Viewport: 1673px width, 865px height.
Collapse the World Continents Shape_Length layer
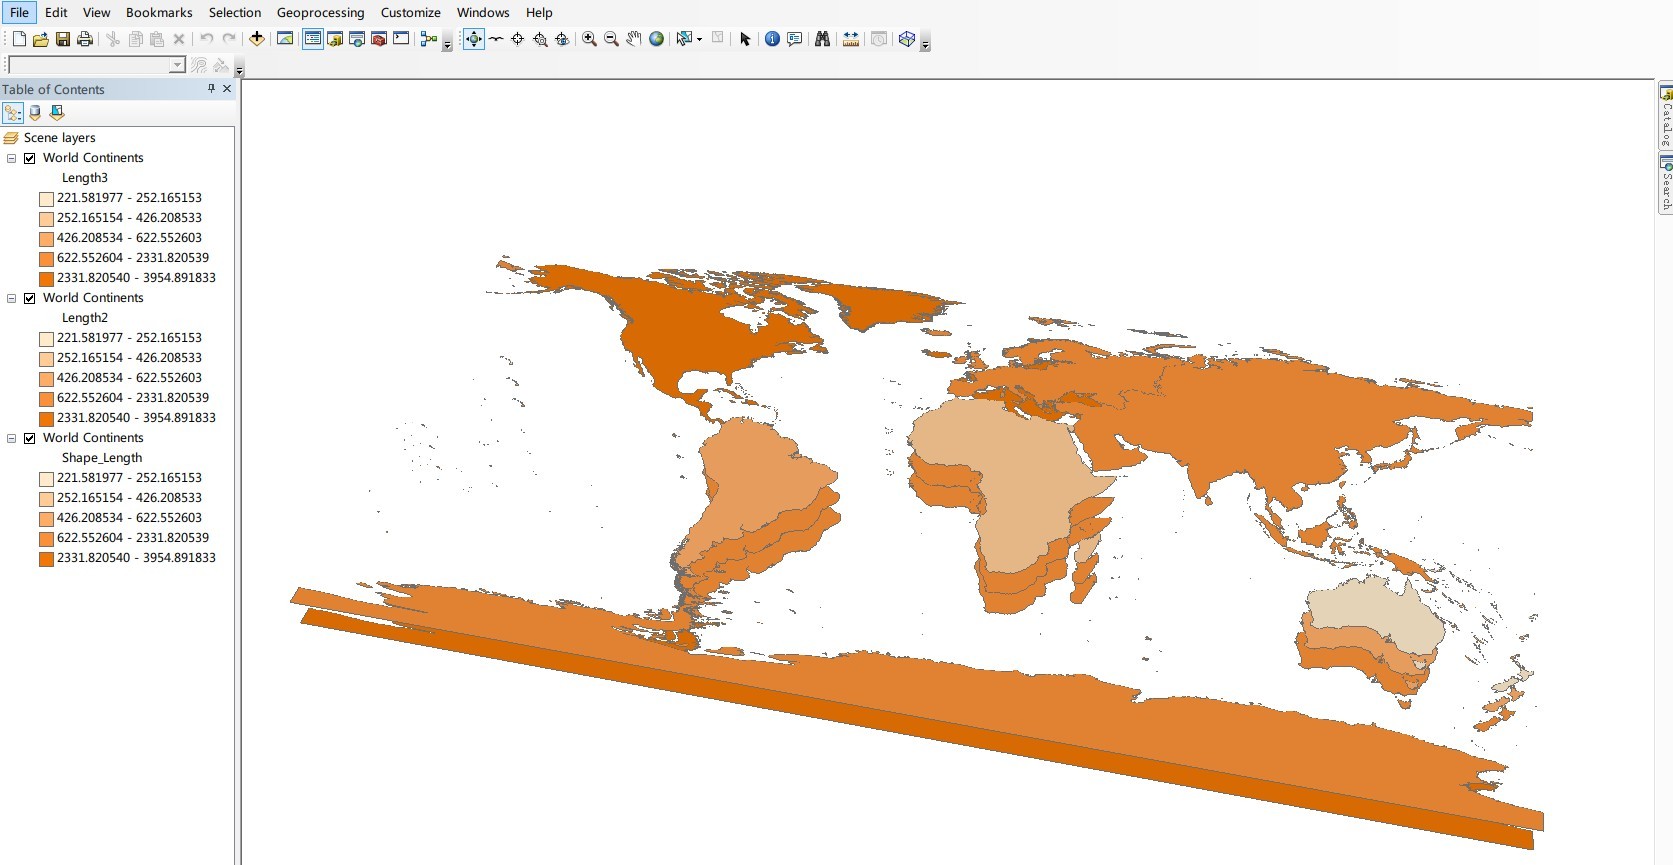click(12, 438)
